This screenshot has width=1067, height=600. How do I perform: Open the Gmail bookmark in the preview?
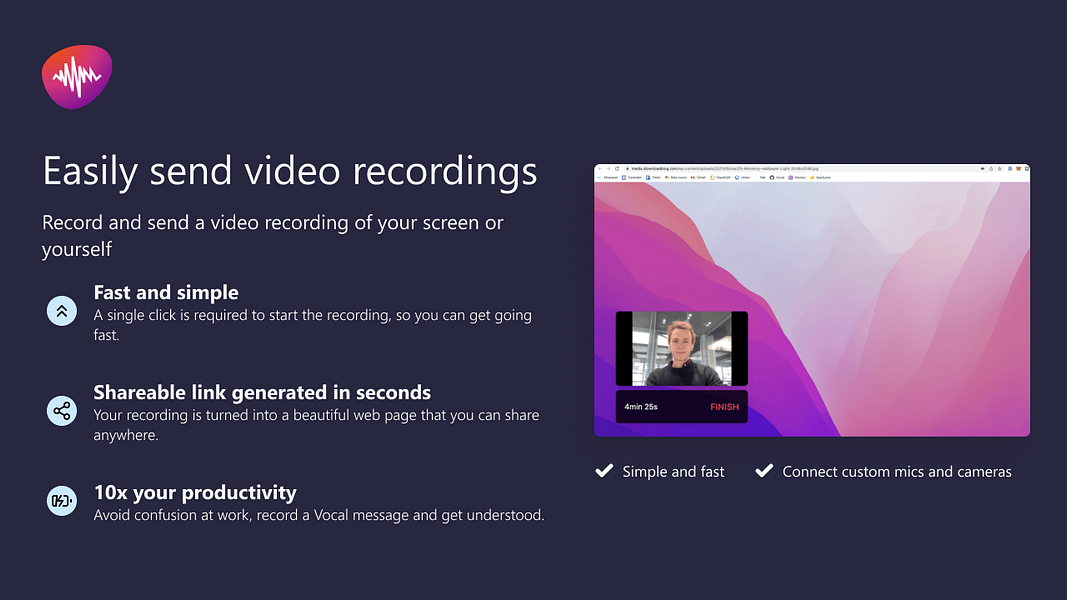(698, 178)
